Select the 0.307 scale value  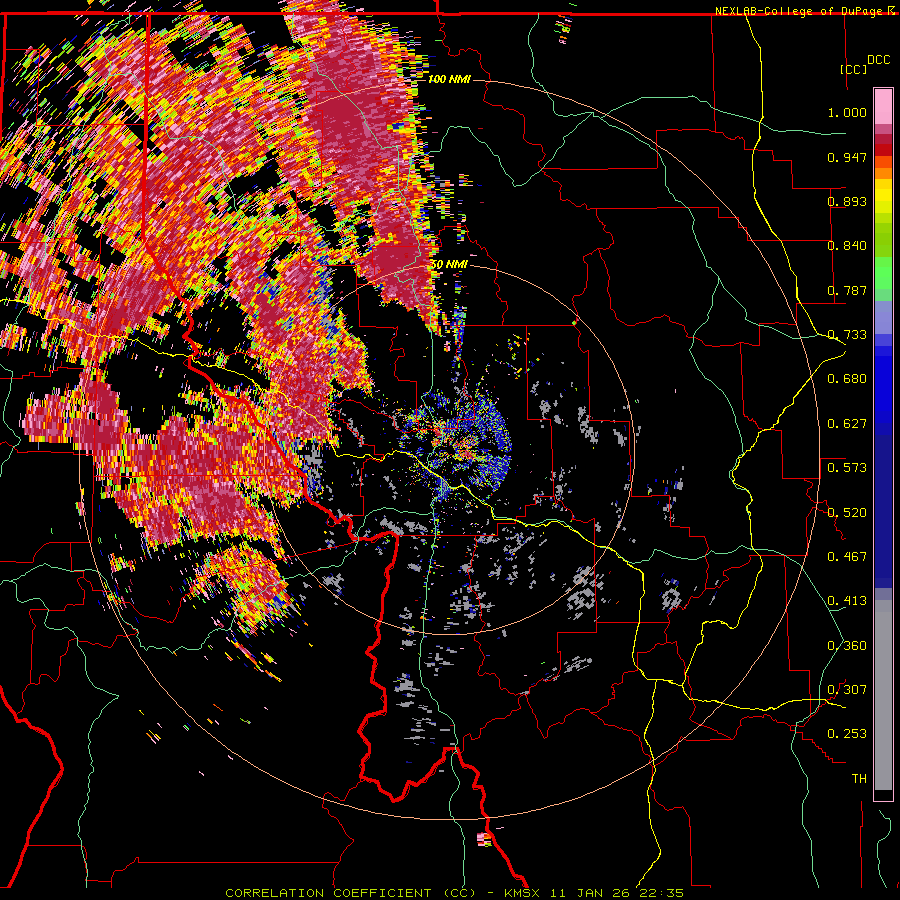pyautogui.click(x=847, y=690)
